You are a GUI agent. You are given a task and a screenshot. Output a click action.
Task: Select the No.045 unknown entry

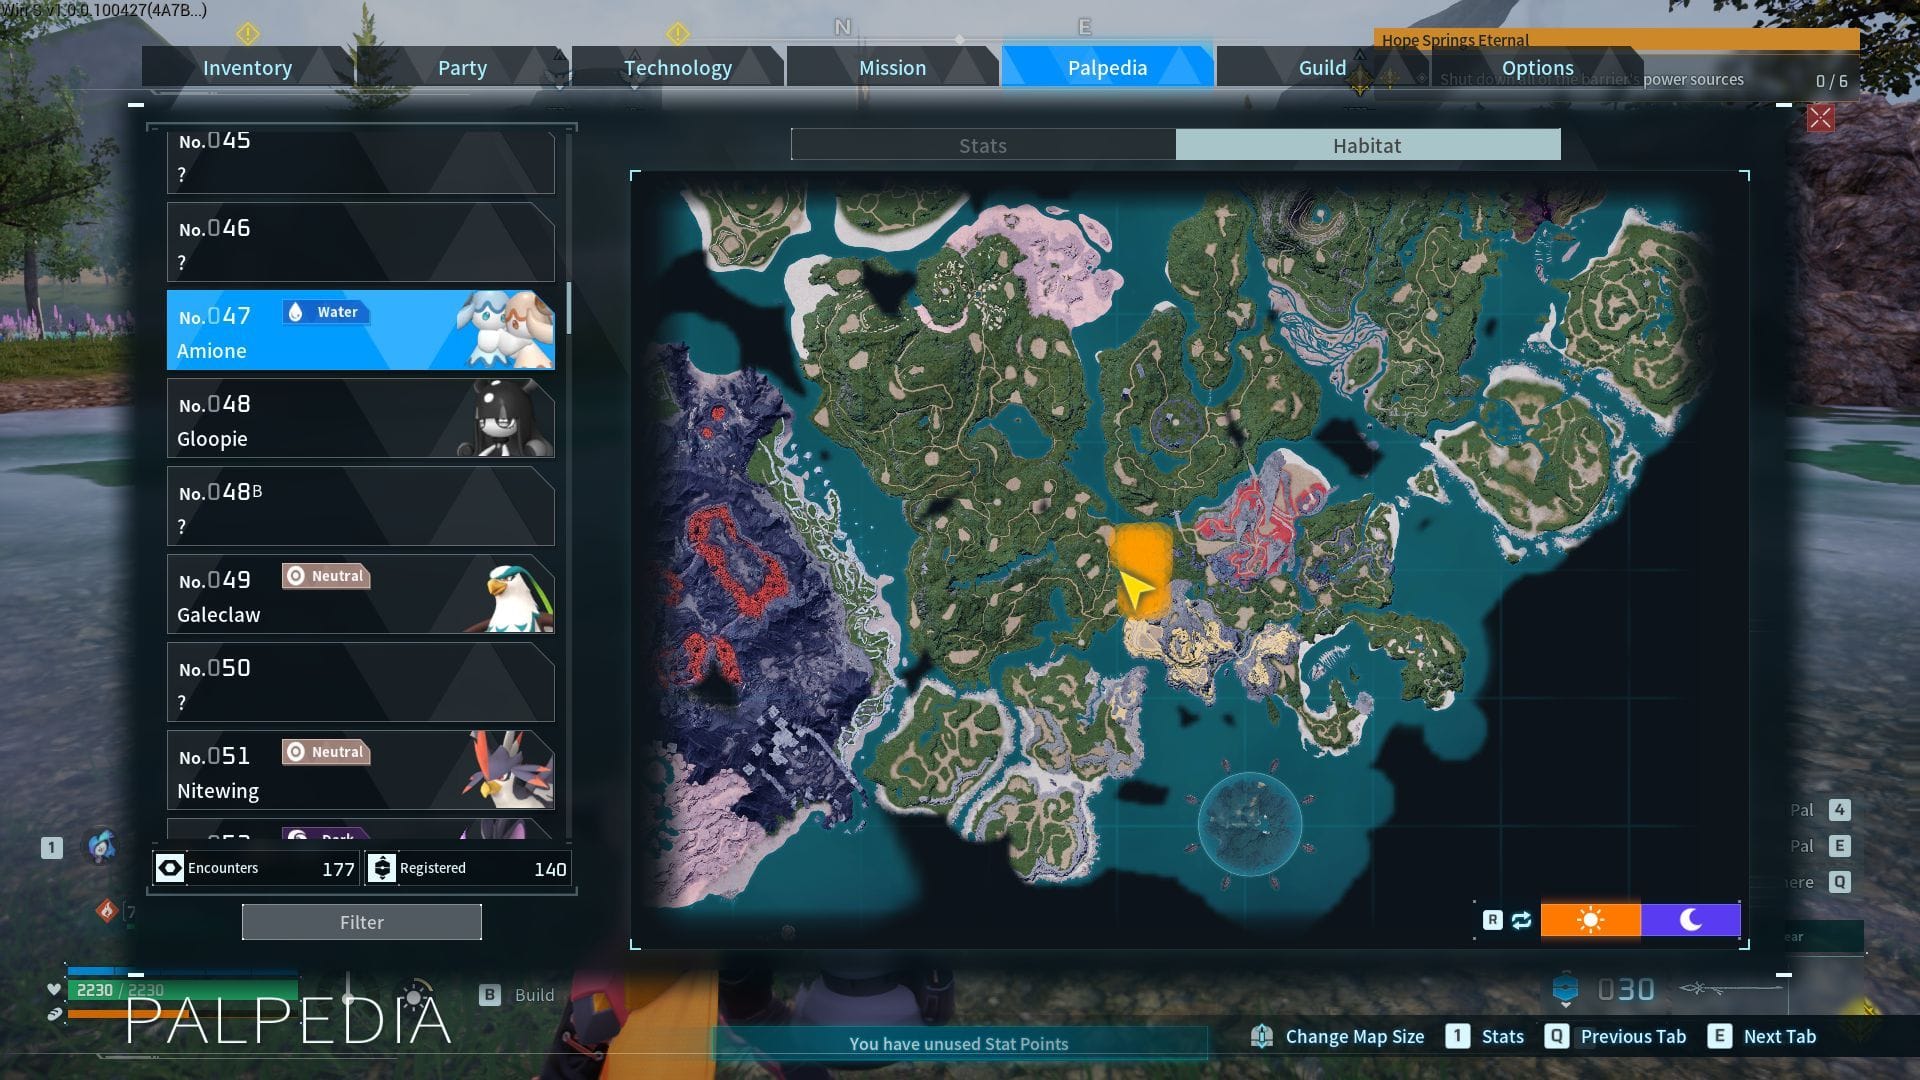(x=360, y=161)
